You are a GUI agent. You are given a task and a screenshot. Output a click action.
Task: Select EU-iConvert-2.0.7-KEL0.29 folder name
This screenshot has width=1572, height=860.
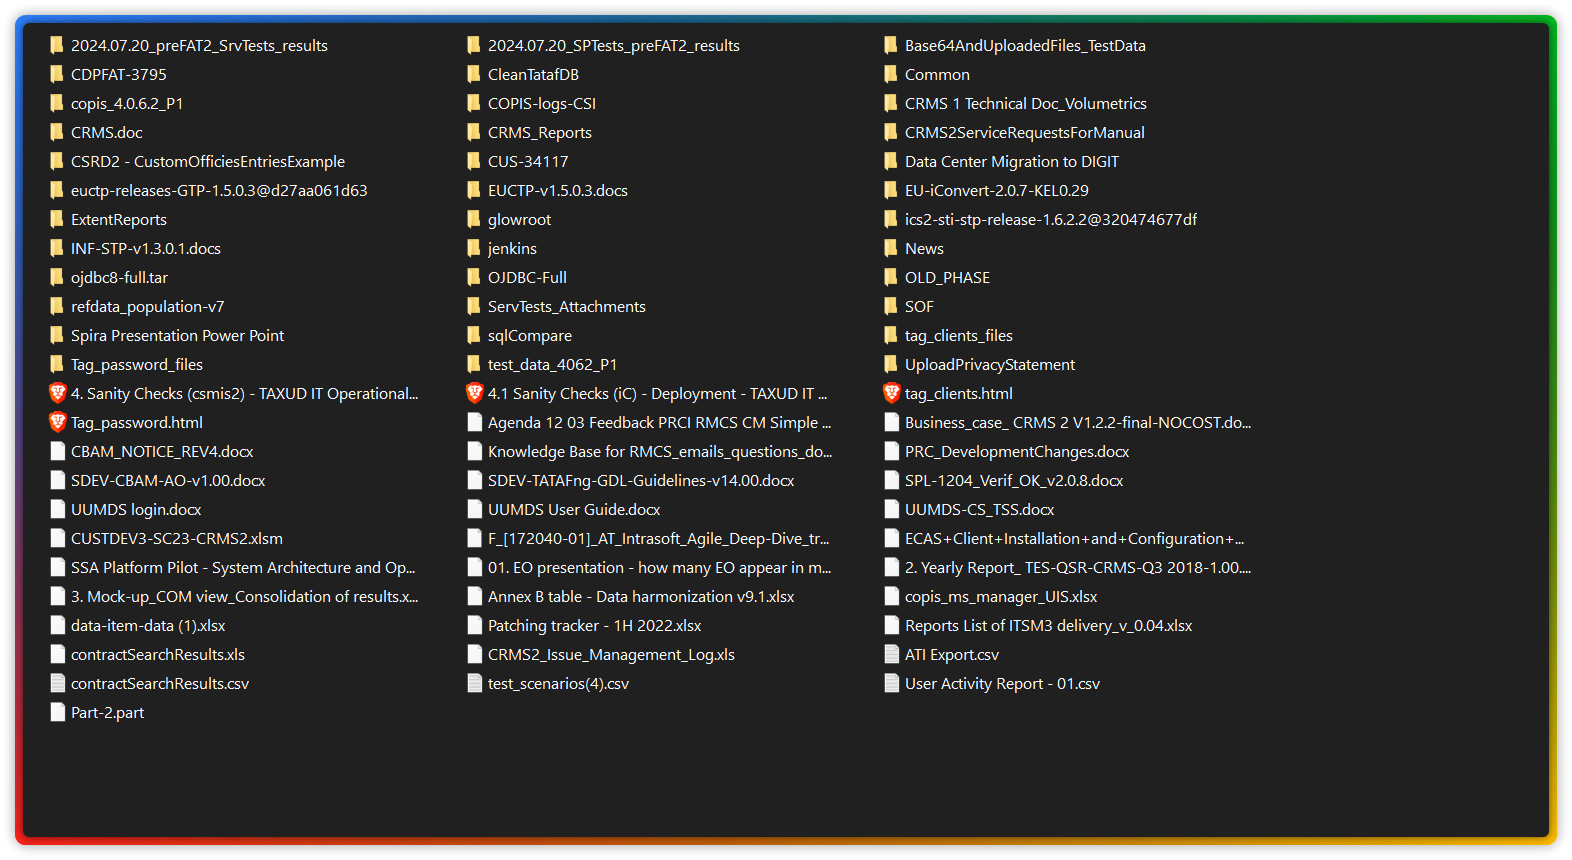997,191
